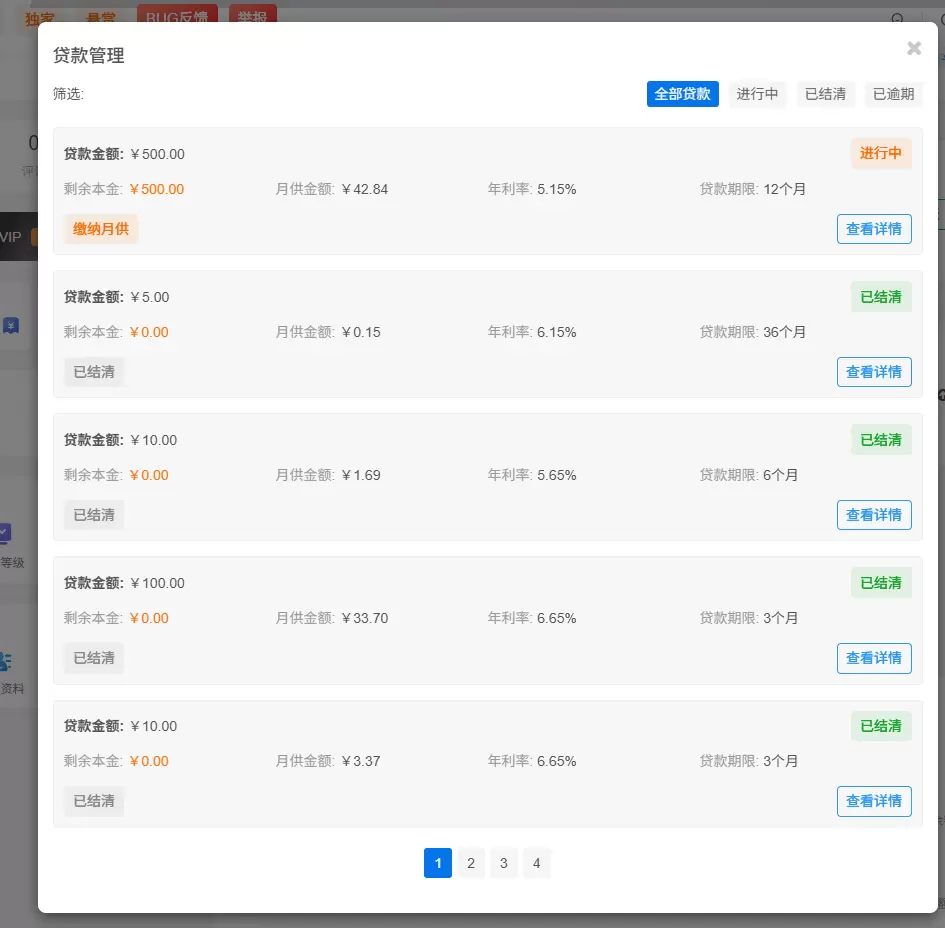
Task: Click monthly payment value ¥42.84
Action: 365,189
